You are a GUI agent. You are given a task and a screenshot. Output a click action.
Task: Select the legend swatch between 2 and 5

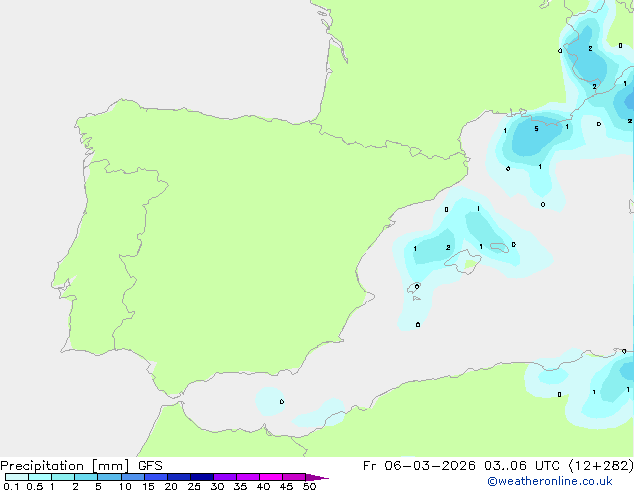86,477
